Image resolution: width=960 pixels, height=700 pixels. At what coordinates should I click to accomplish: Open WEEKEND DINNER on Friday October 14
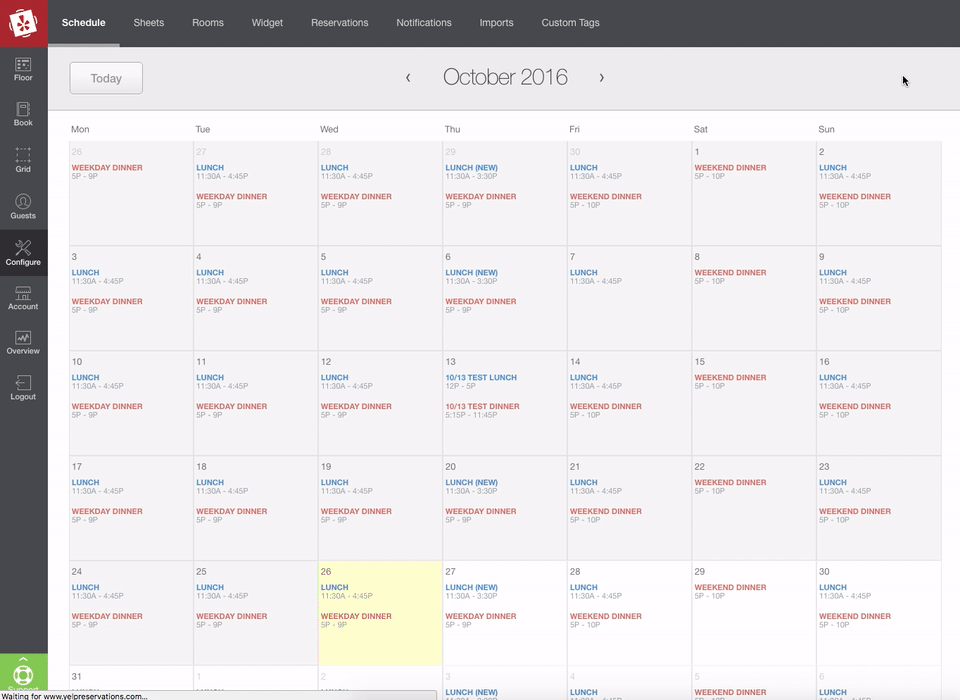click(606, 407)
